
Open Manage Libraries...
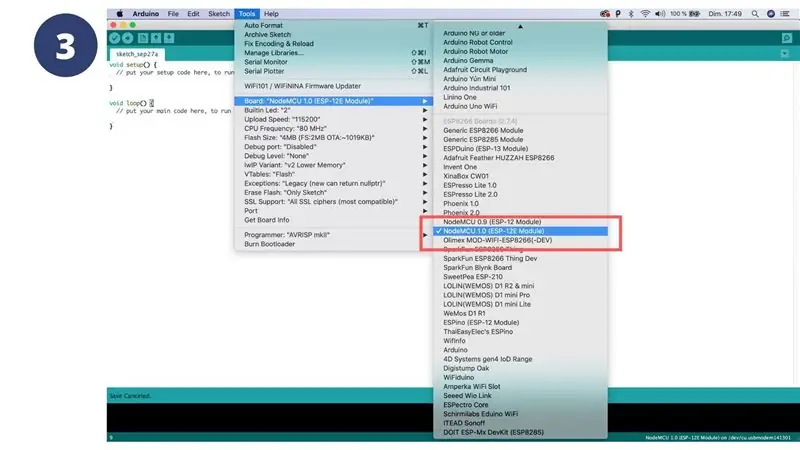tap(334, 53)
